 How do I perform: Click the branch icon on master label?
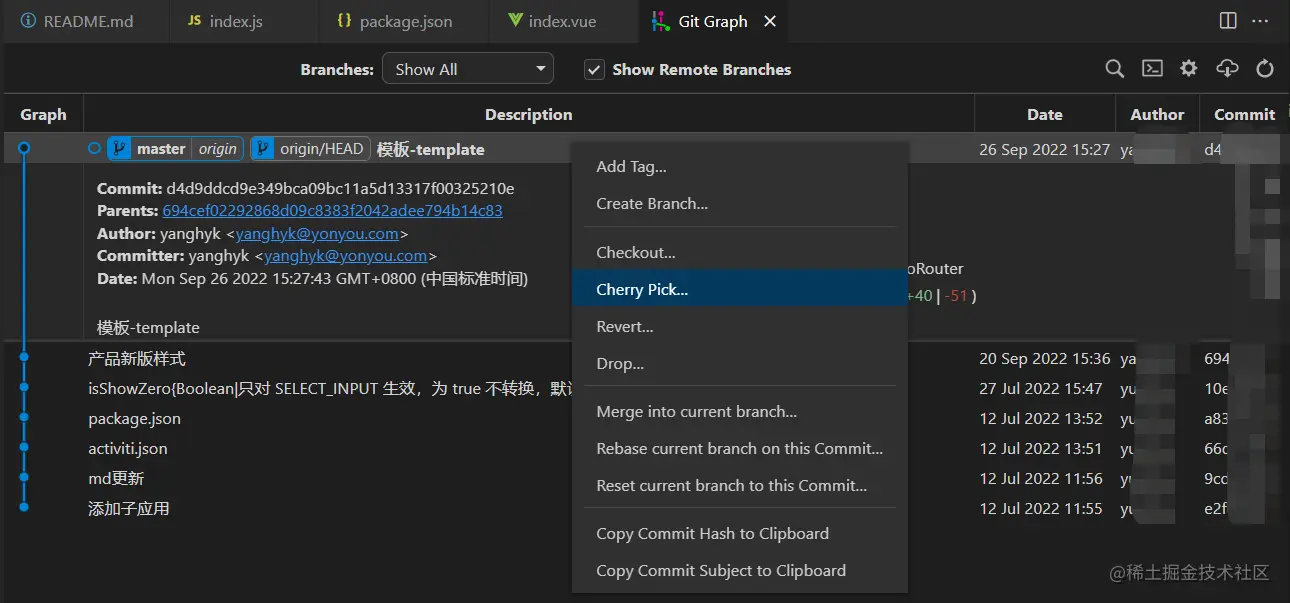click(120, 149)
